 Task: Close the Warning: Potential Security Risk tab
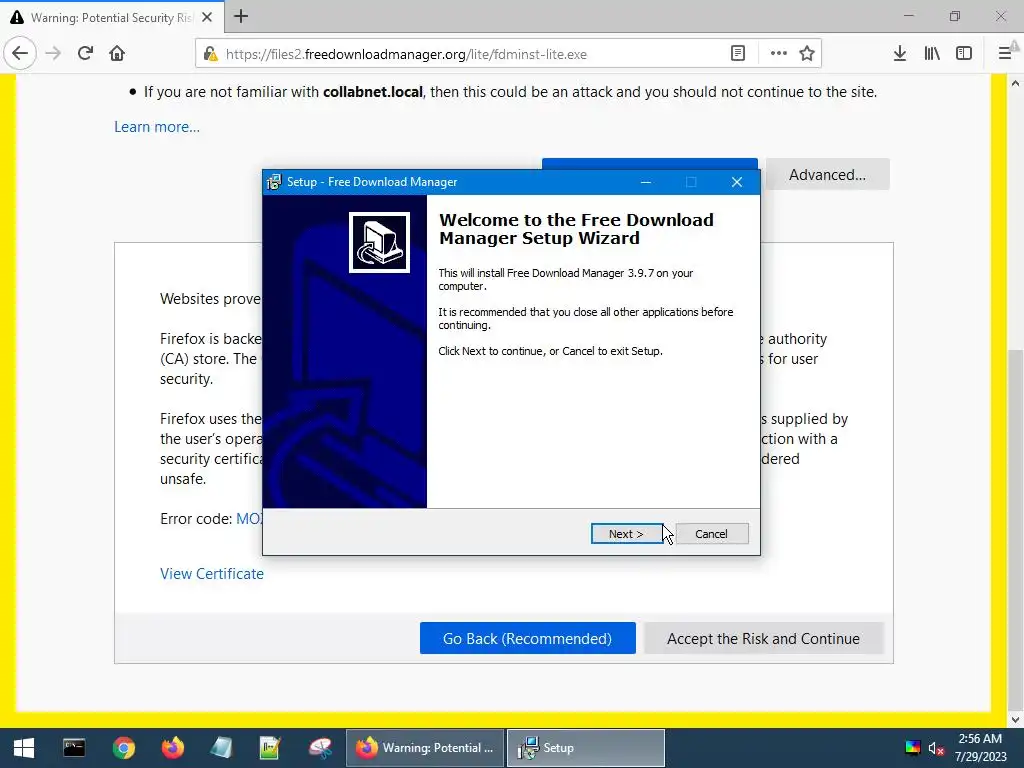pyautogui.click(x=207, y=17)
